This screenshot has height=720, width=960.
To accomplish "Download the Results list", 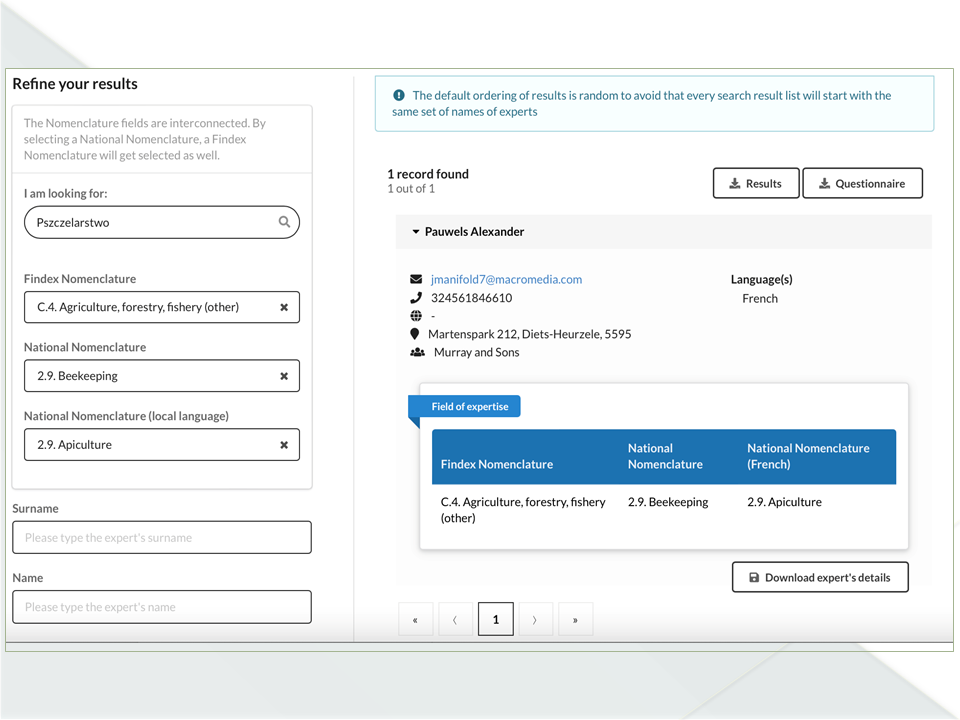I will (x=755, y=184).
